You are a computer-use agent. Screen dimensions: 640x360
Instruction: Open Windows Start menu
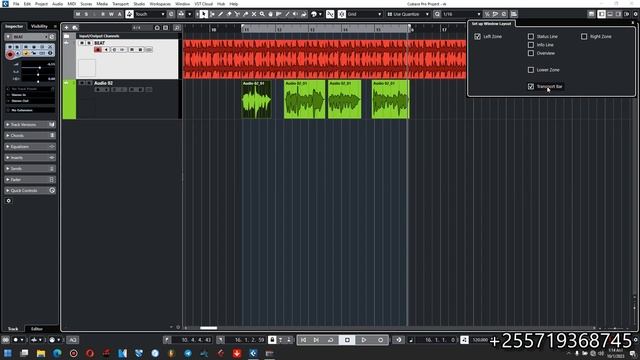point(8,353)
